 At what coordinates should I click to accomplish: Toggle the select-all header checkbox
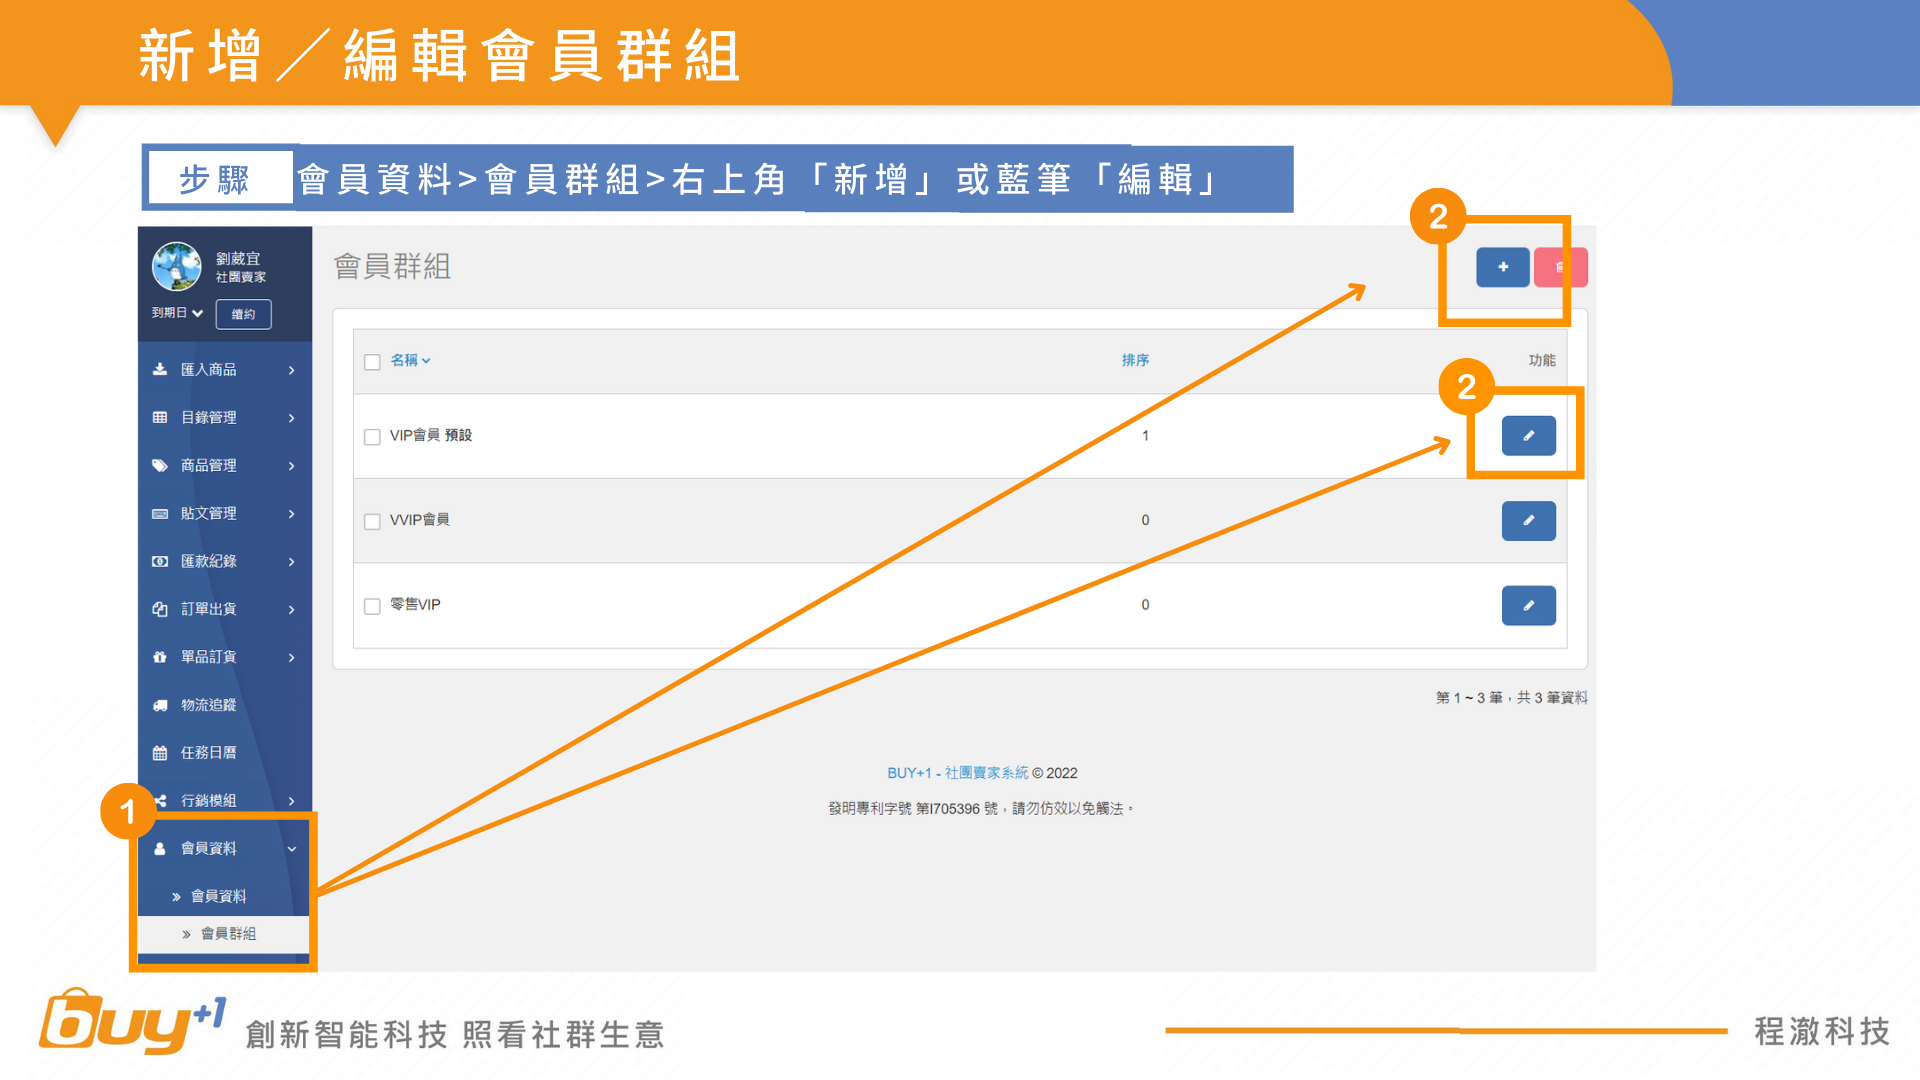372,362
